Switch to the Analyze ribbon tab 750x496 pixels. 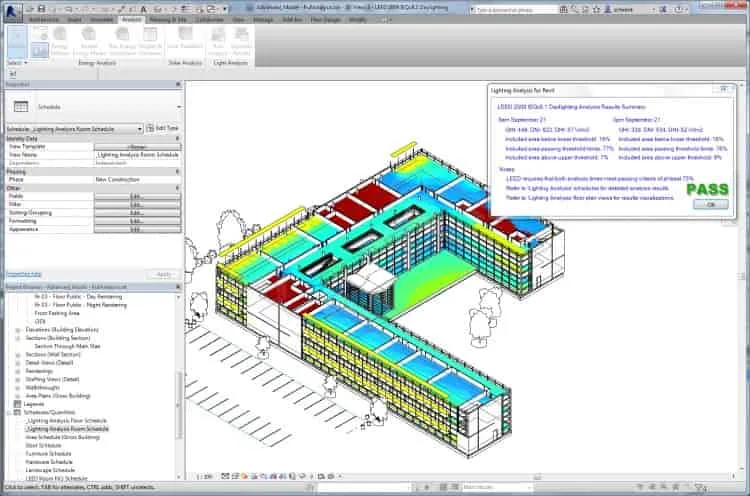point(132,20)
